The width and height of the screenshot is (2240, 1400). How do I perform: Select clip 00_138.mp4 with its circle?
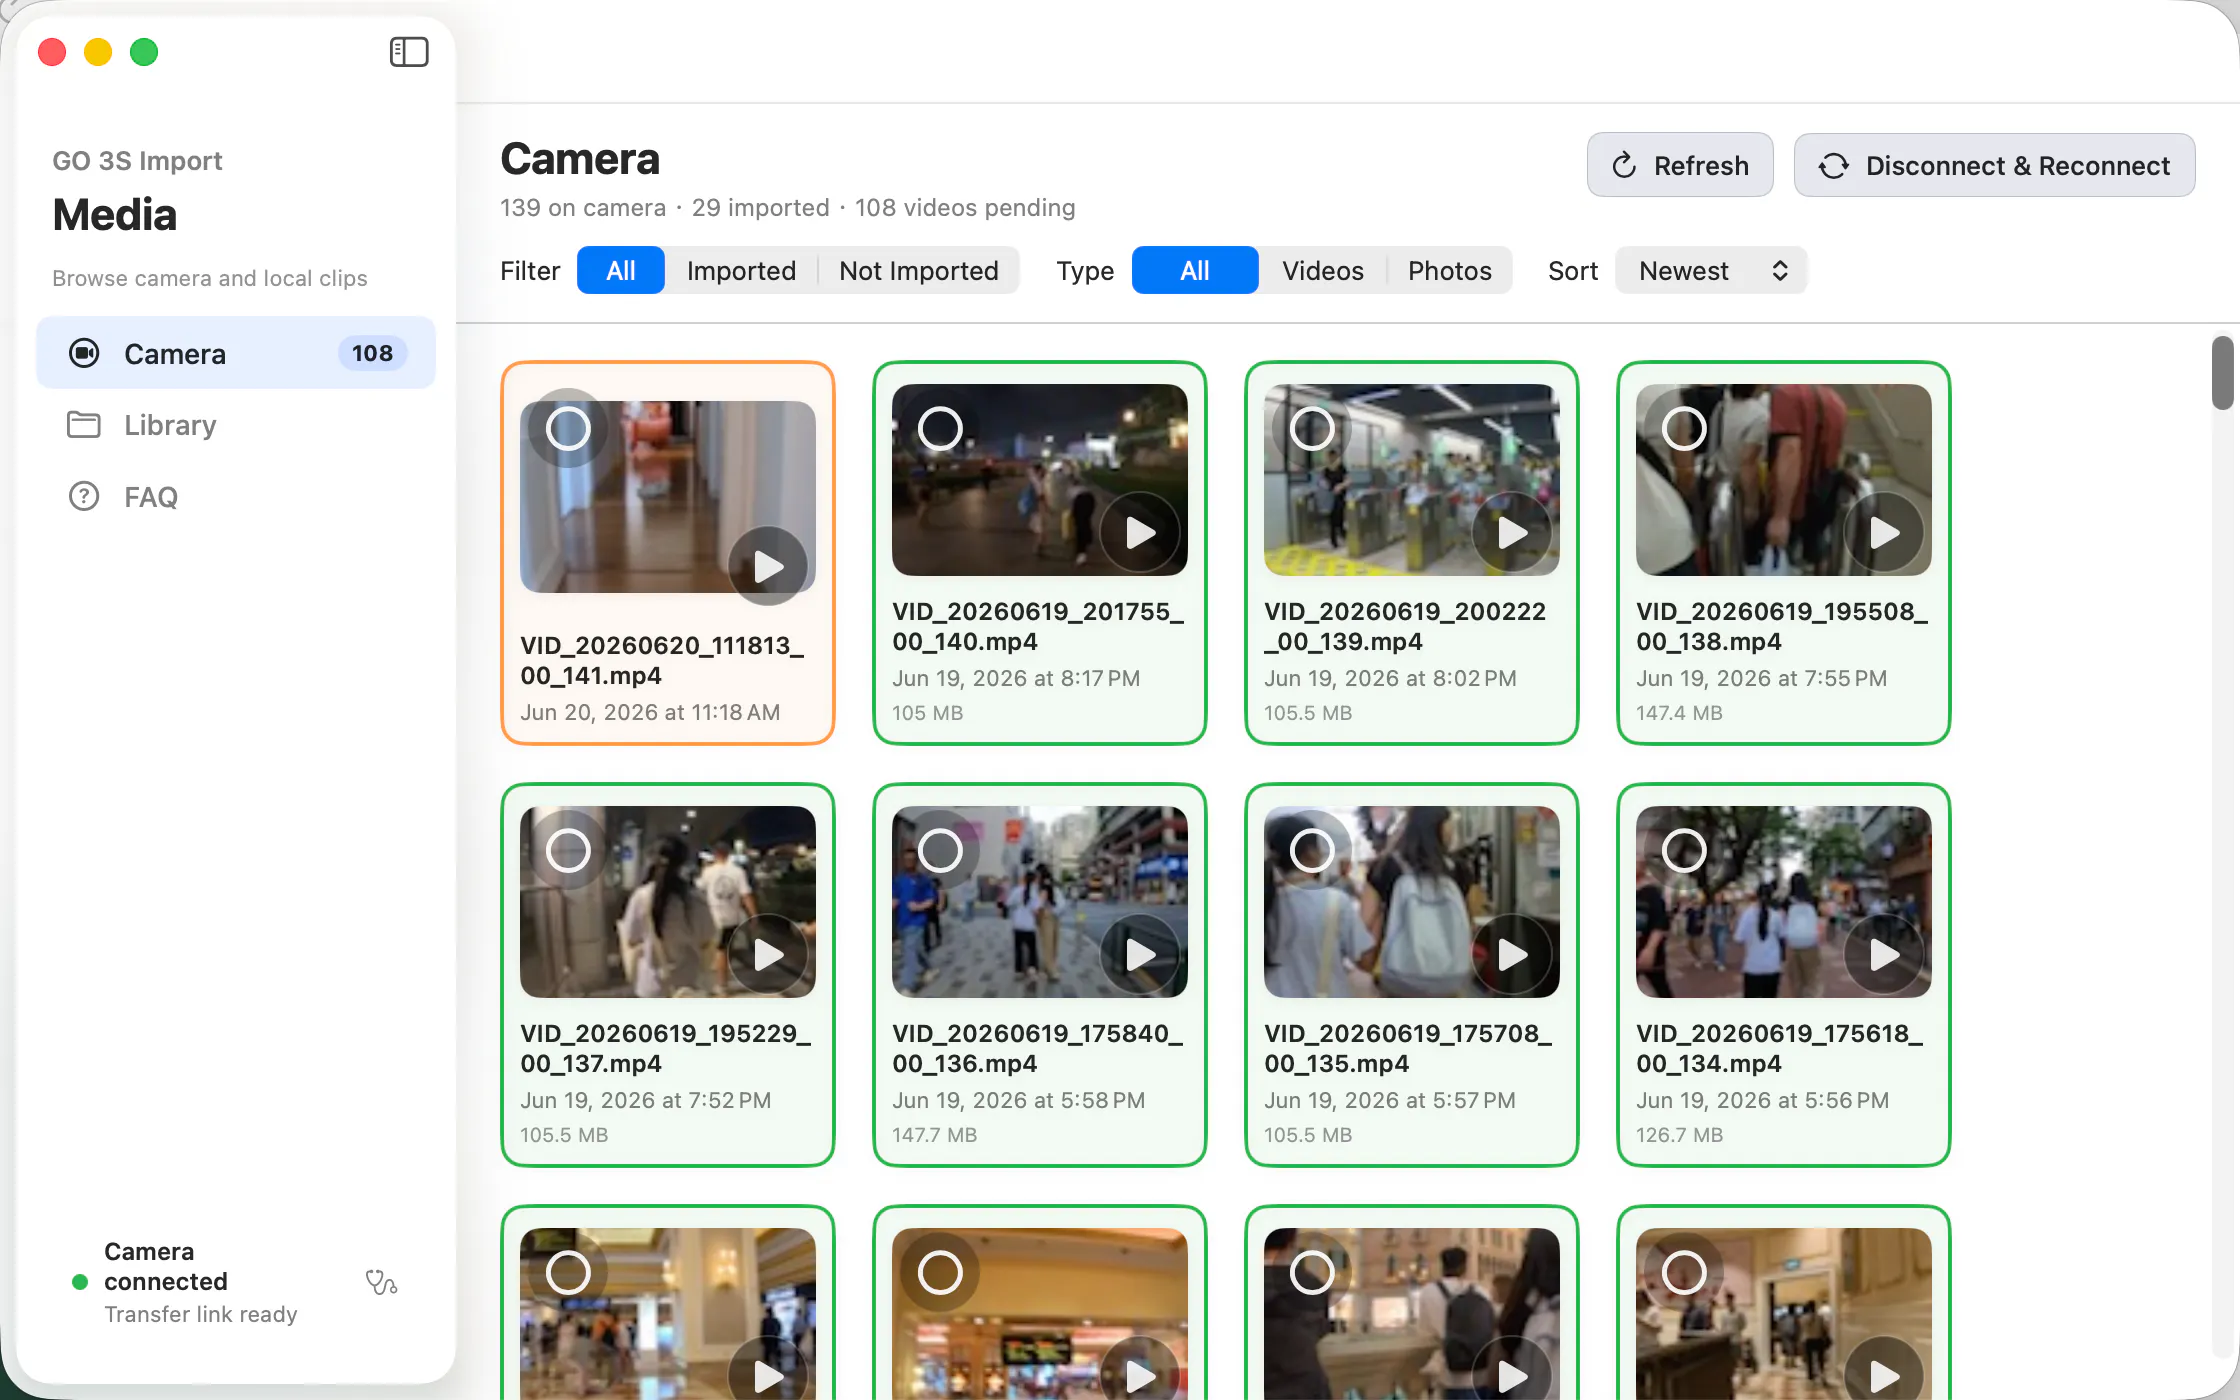pyautogui.click(x=1684, y=429)
